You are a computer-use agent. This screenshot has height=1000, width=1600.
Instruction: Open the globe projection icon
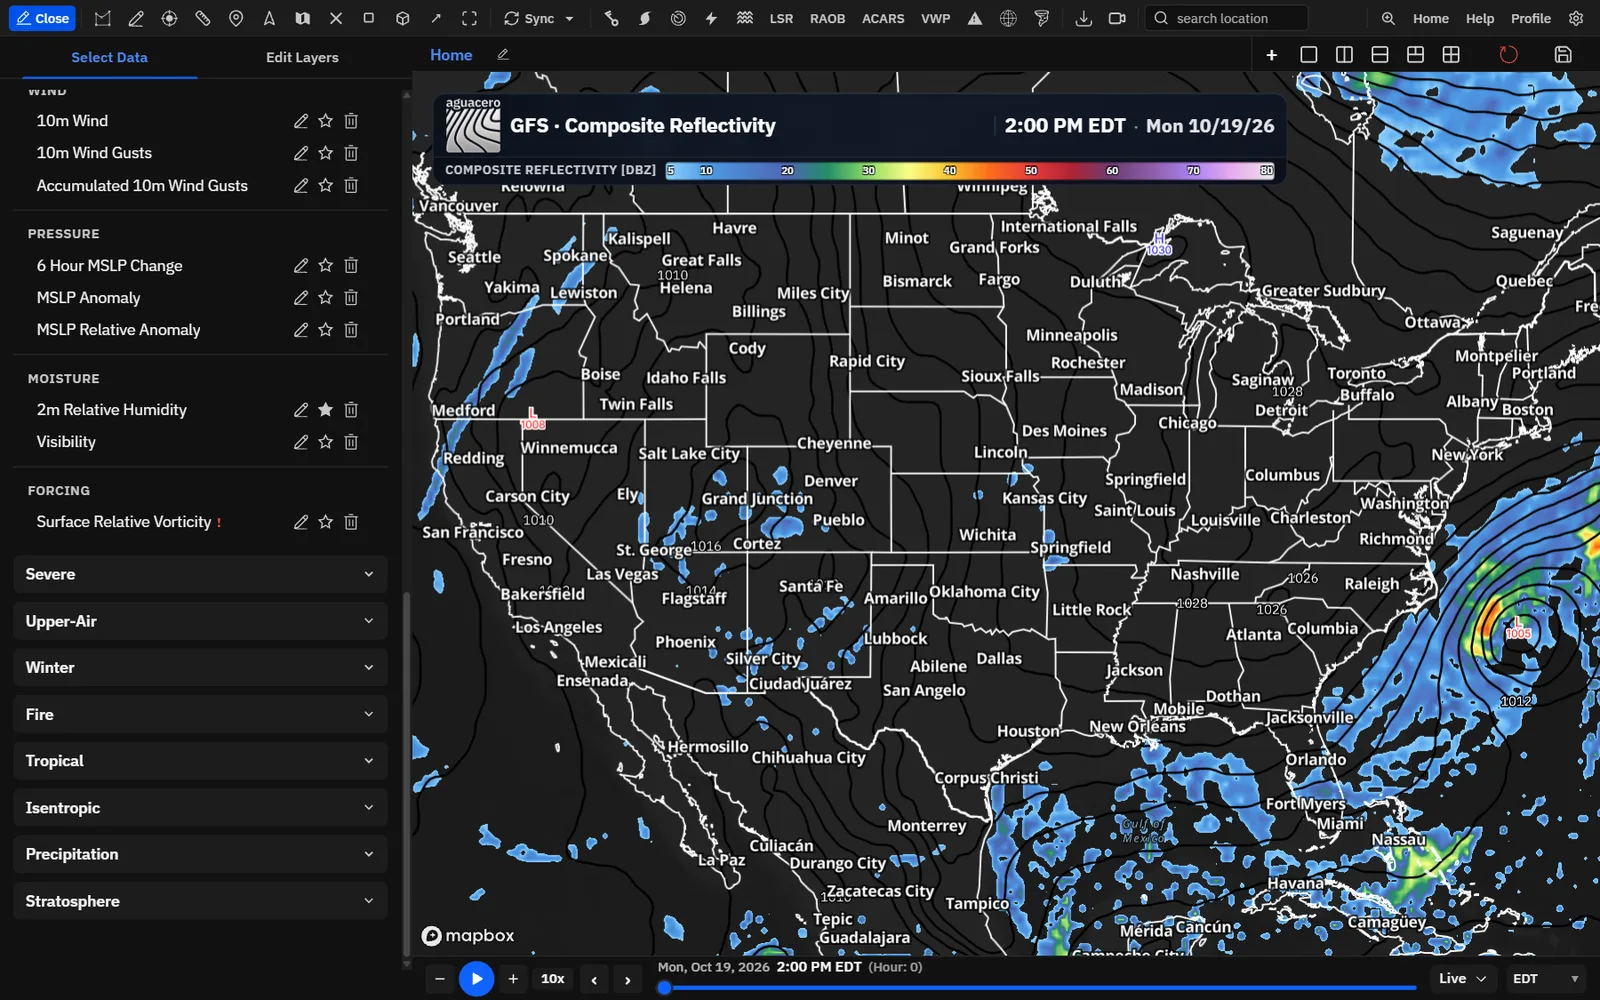1008,18
